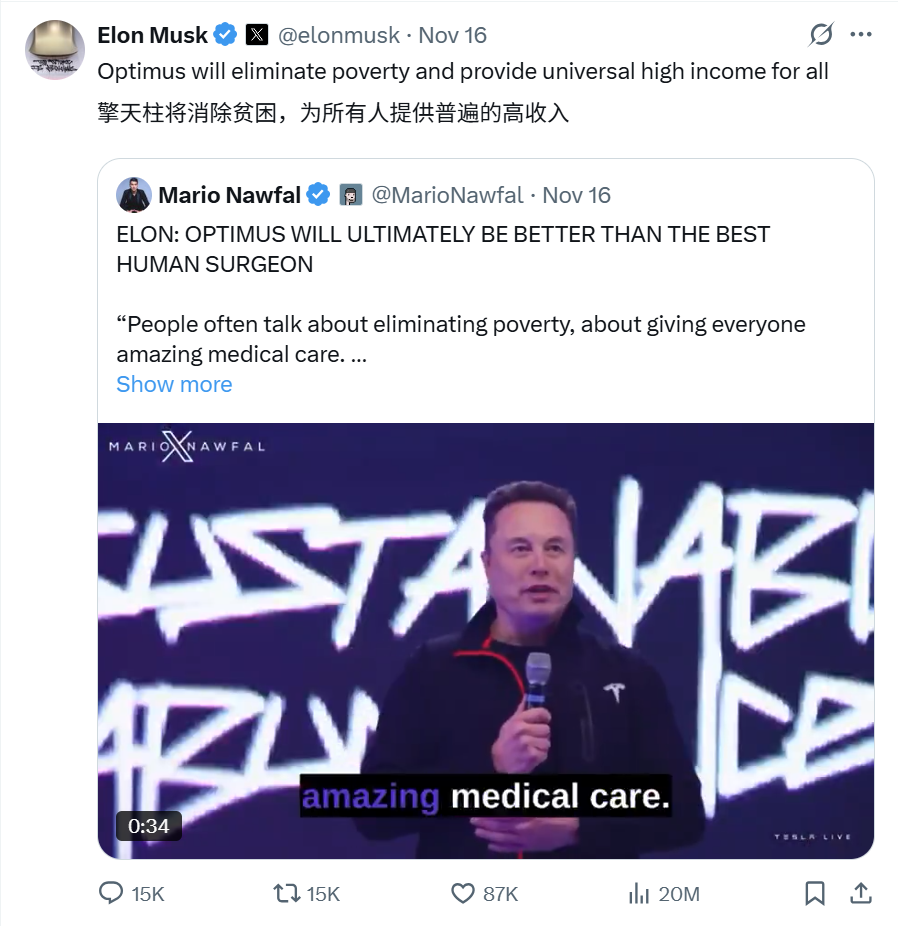Viewport: 898px width, 926px height.
Task: Open Elon Musk's profile avatar
Action: tap(55, 50)
